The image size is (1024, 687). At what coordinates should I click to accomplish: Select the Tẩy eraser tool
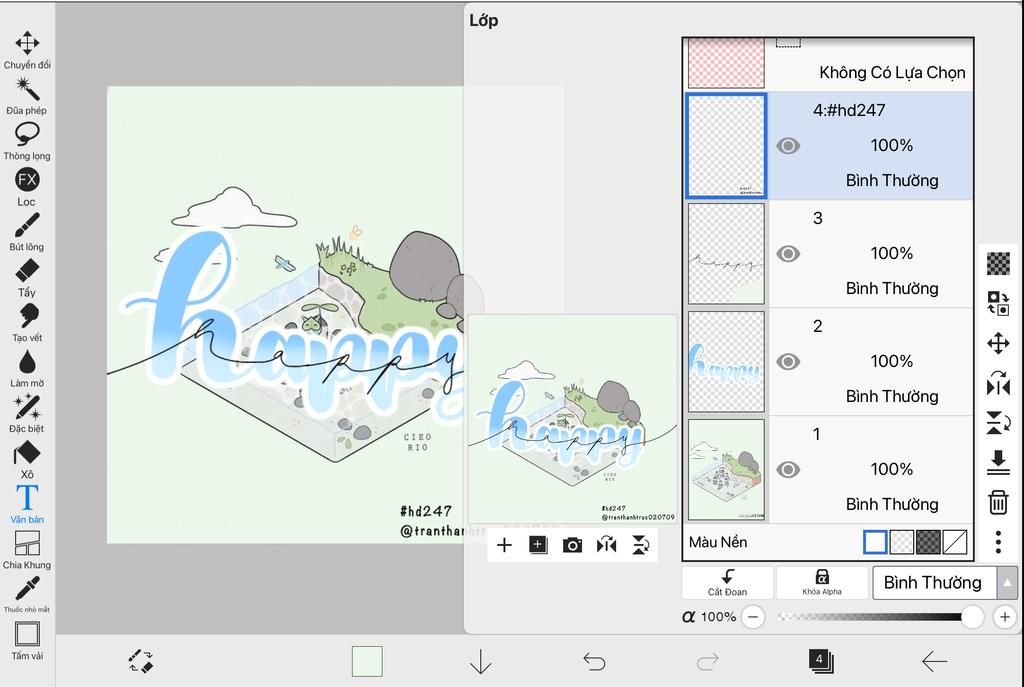[27, 278]
